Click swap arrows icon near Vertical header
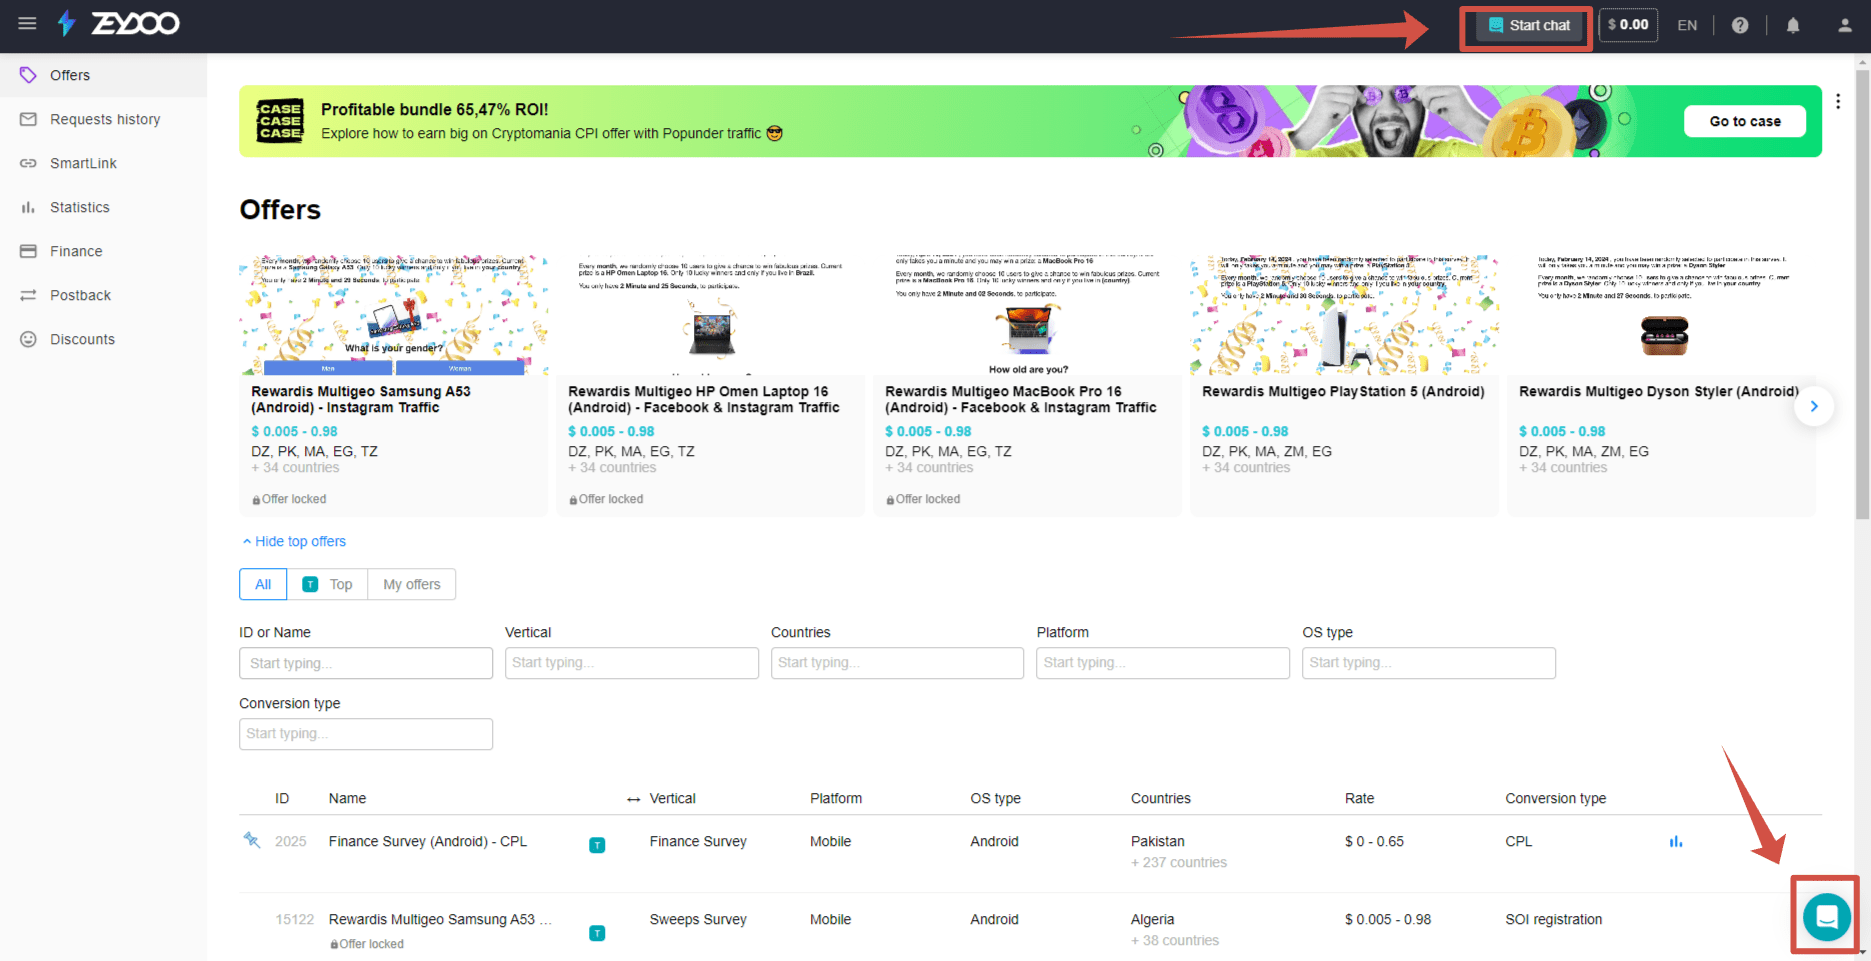Image resolution: width=1871 pixels, height=961 pixels. click(x=633, y=799)
